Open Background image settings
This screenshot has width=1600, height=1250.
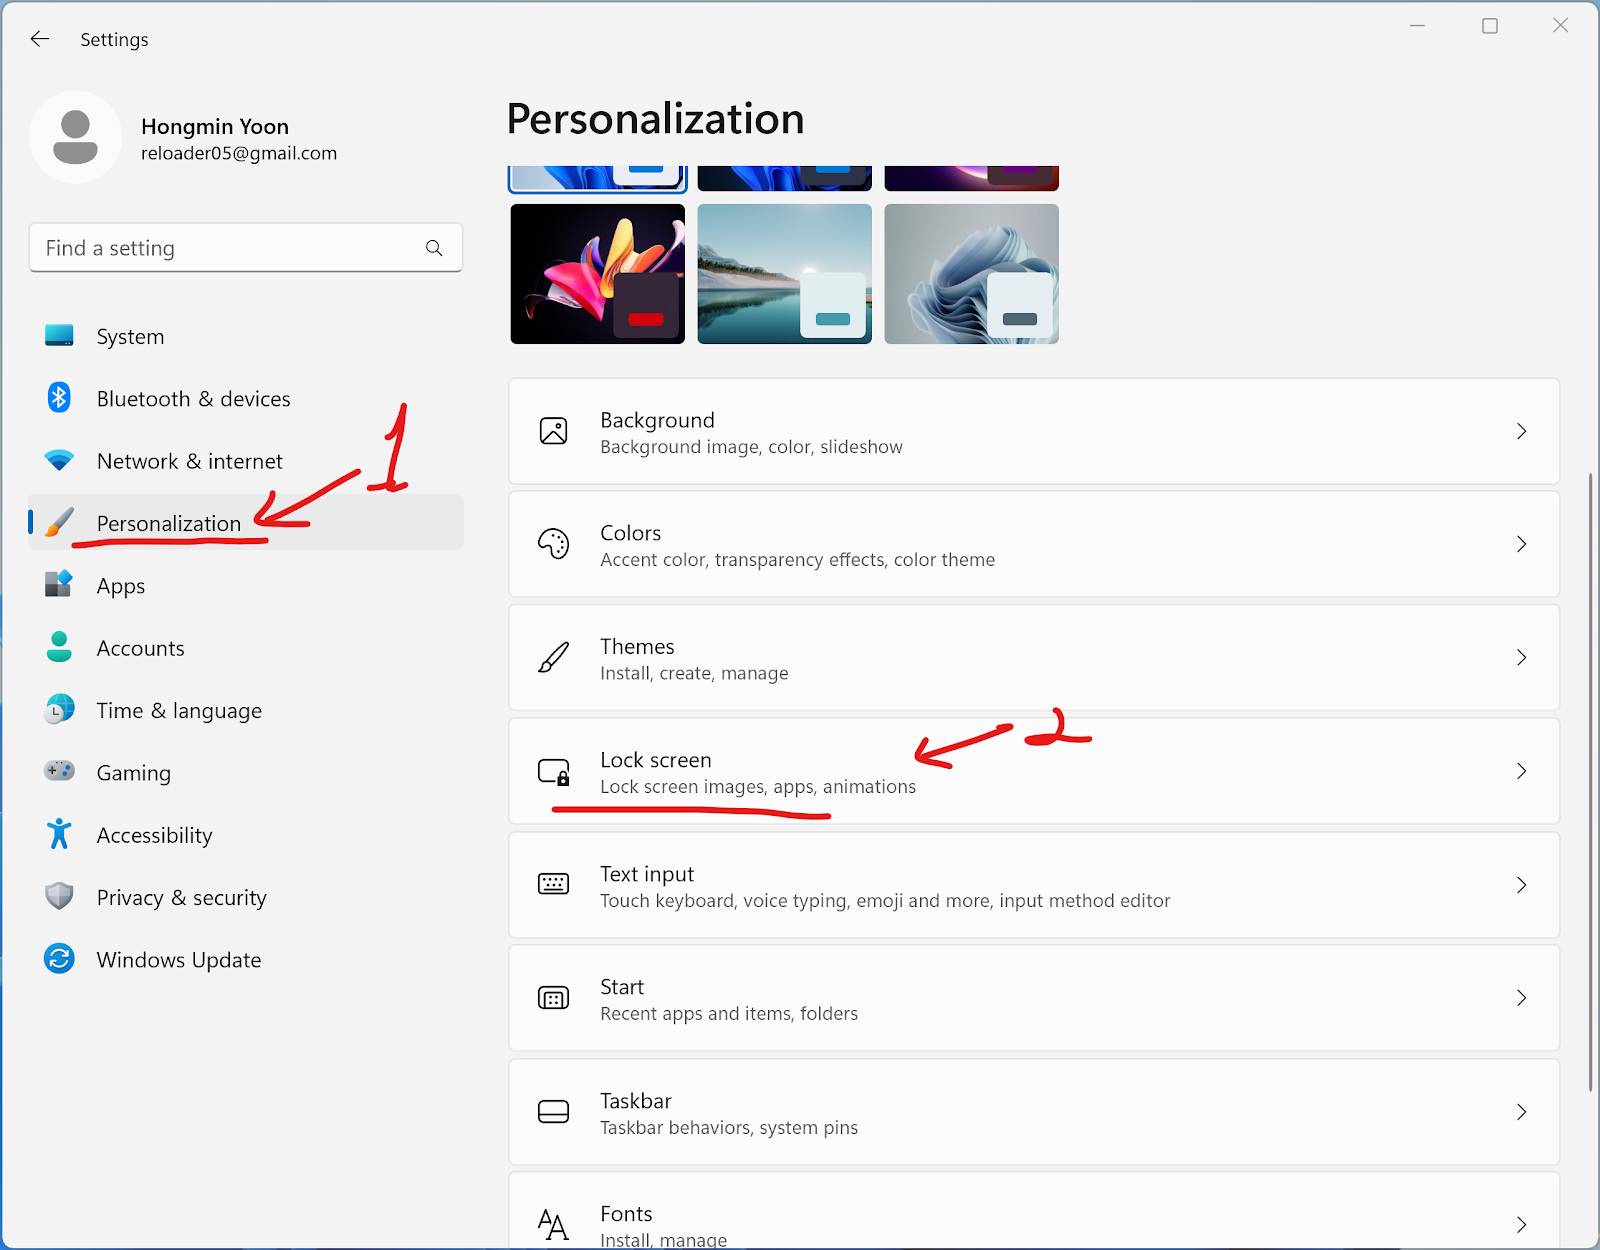point(1034,431)
